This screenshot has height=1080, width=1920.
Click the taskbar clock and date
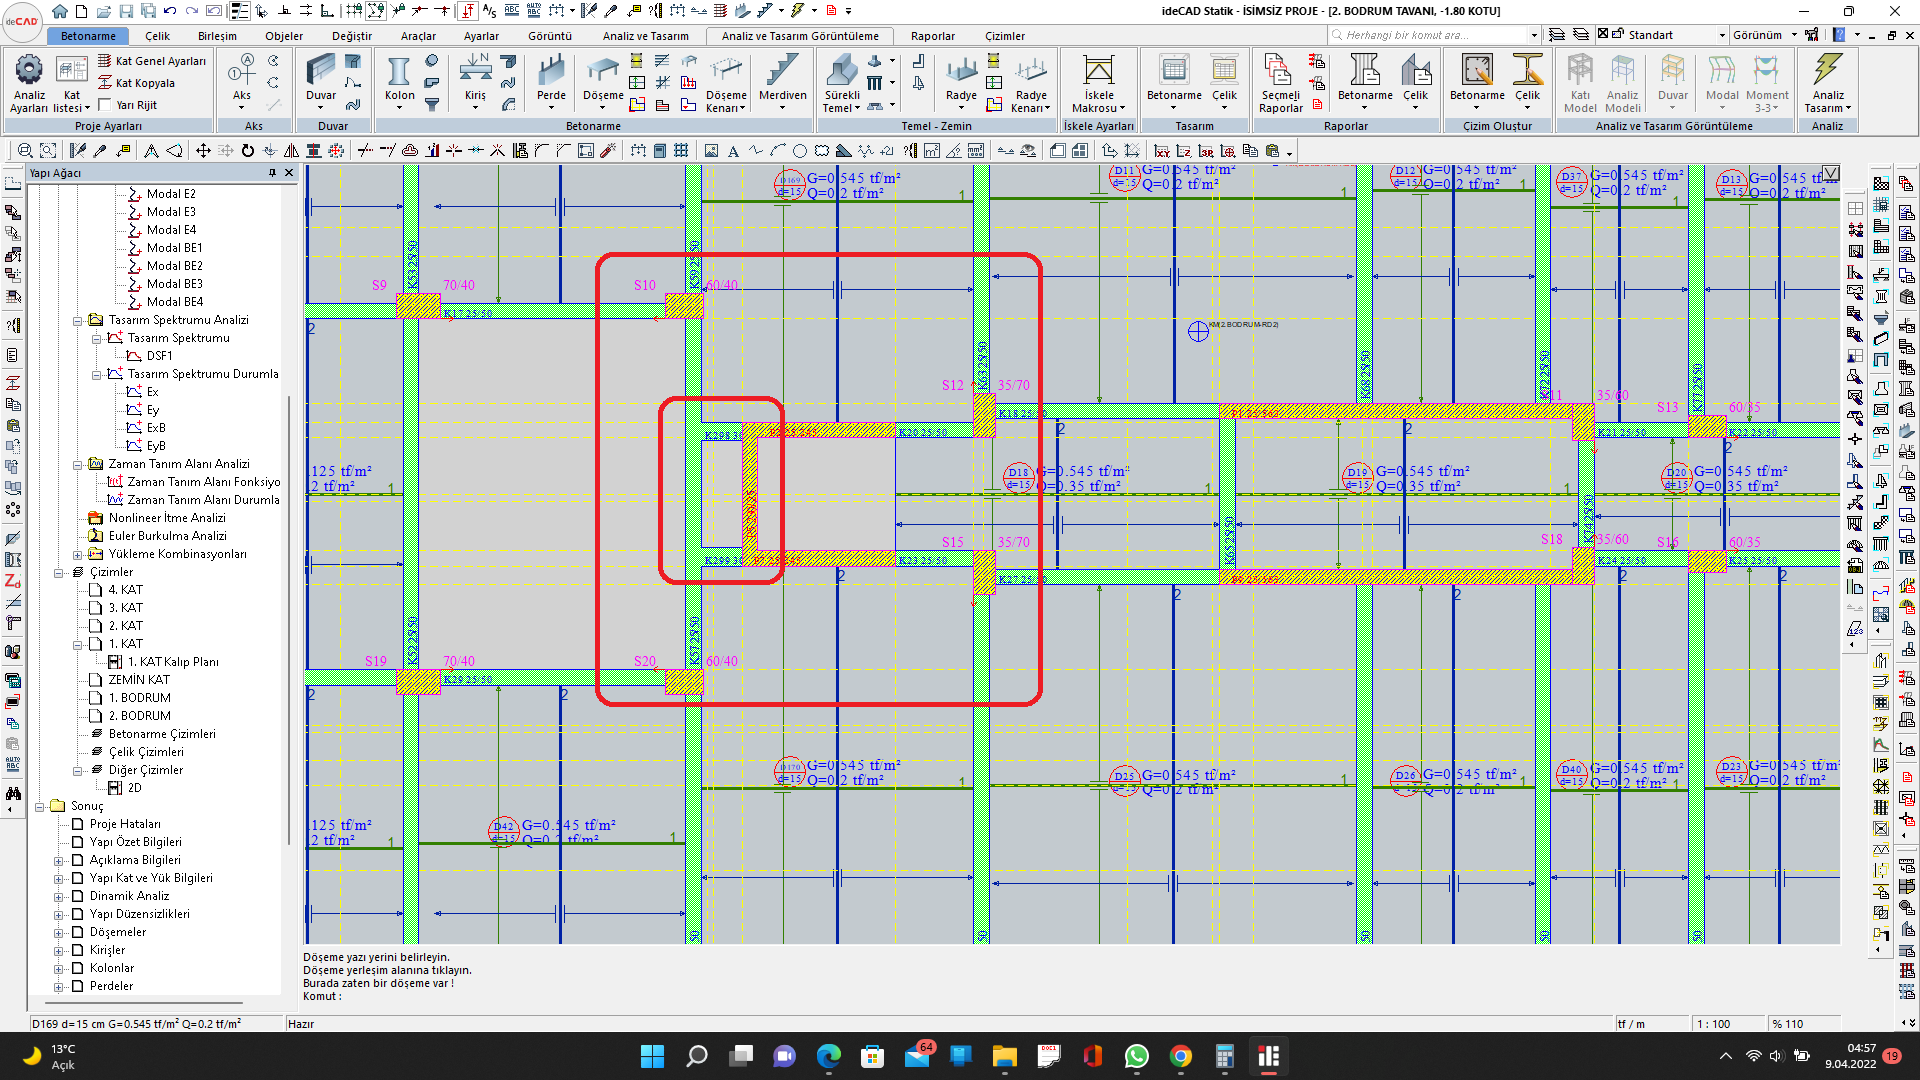tap(1850, 1056)
